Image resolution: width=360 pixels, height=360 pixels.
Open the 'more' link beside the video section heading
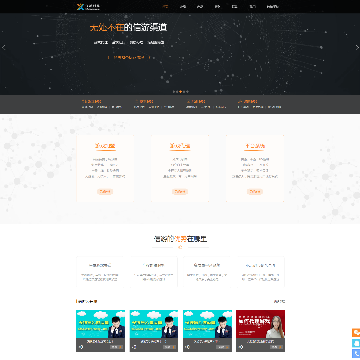click(279, 301)
